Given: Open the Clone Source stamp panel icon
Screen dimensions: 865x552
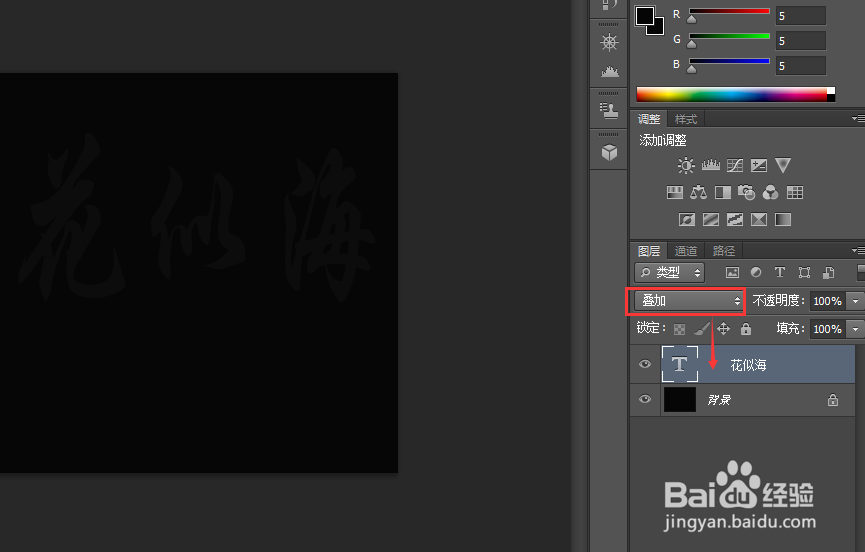Looking at the screenshot, I should coord(609,110).
